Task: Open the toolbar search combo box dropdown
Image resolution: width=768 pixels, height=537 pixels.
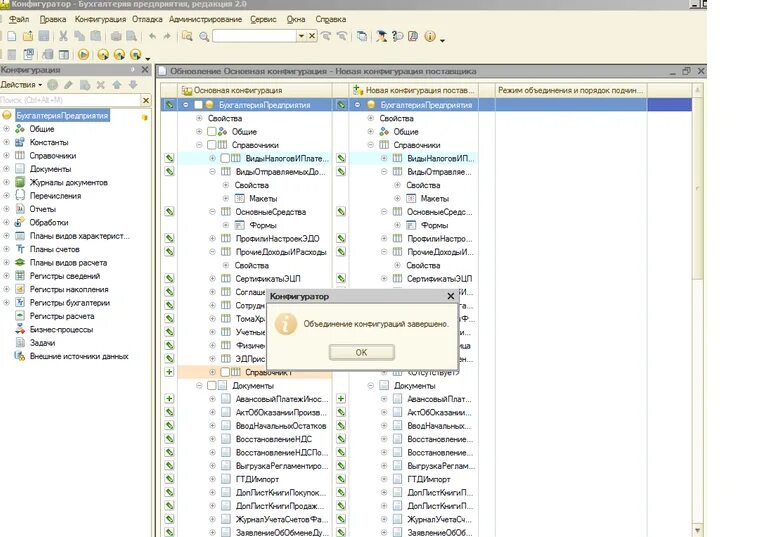Action: click(x=301, y=36)
